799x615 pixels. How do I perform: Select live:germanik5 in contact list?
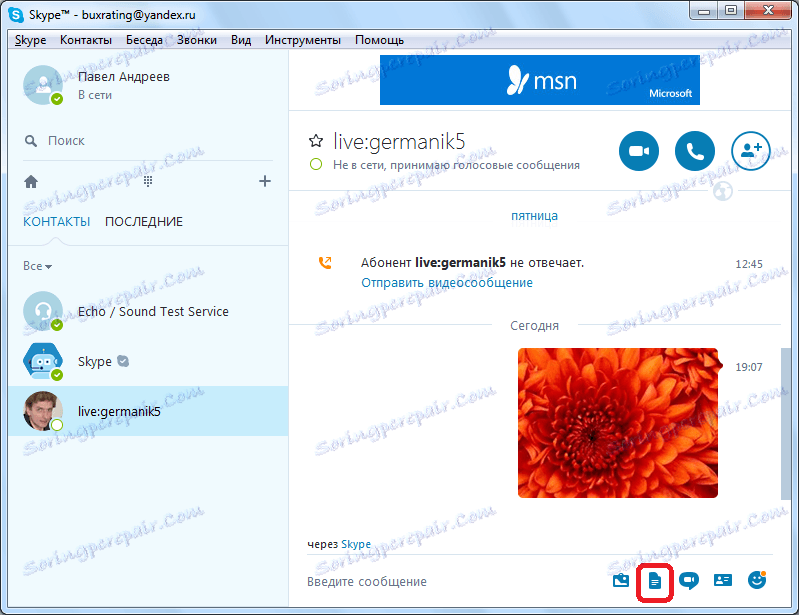pyautogui.click(x=148, y=411)
